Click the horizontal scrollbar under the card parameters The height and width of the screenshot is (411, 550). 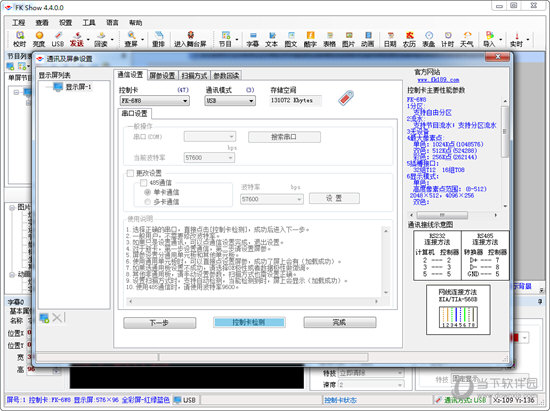(x=454, y=215)
